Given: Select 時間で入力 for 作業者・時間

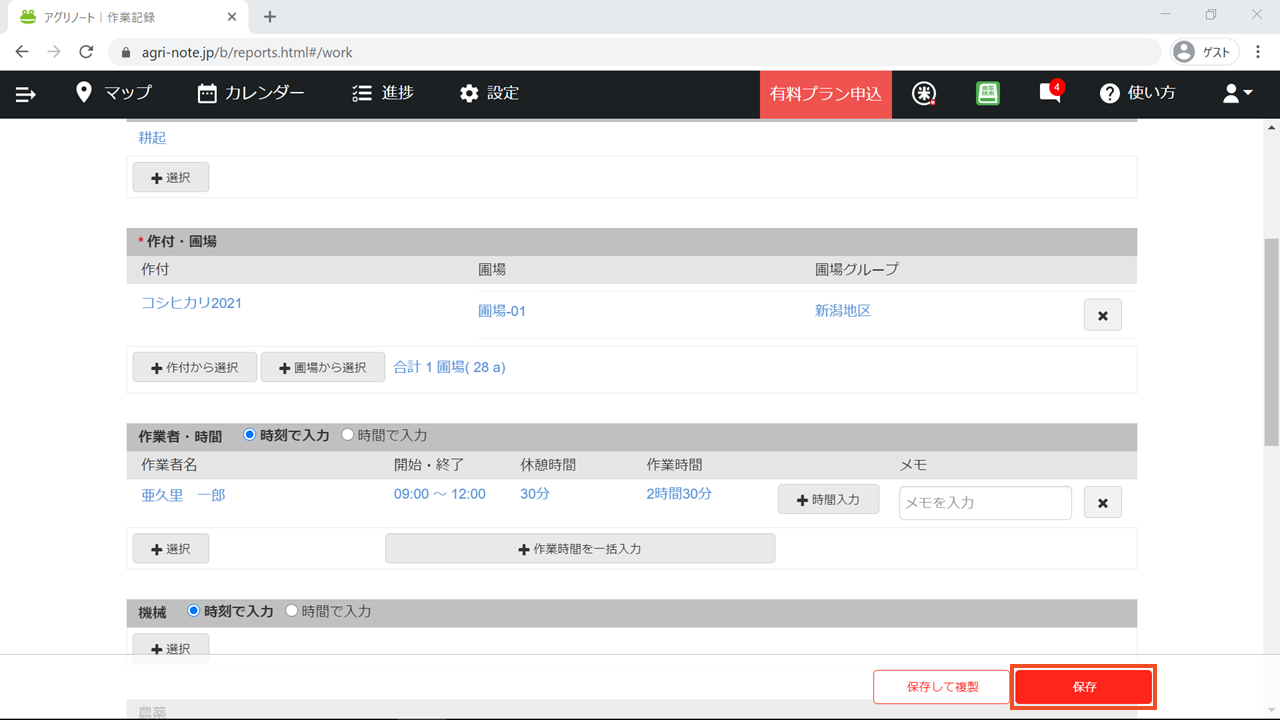Looking at the screenshot, I should point(348,435).
